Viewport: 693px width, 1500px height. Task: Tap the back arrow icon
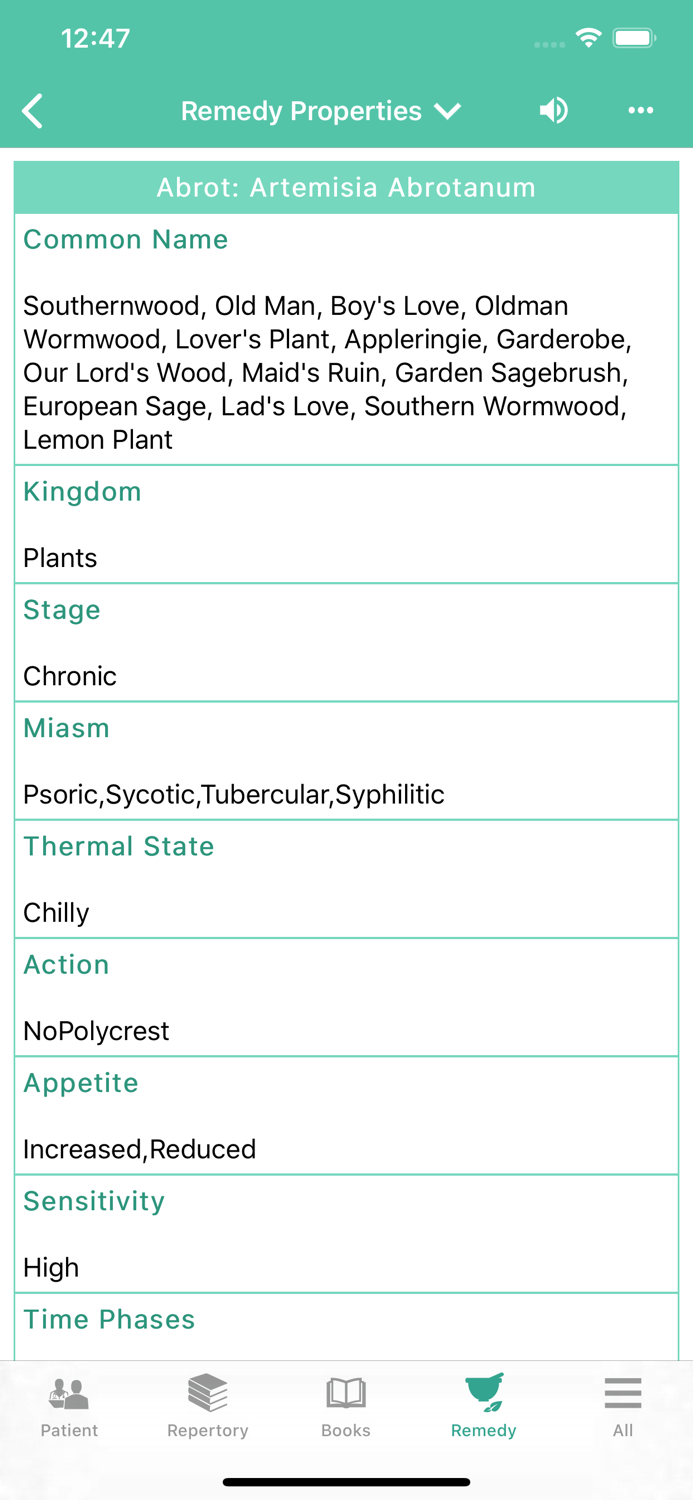tap(33, 111)
